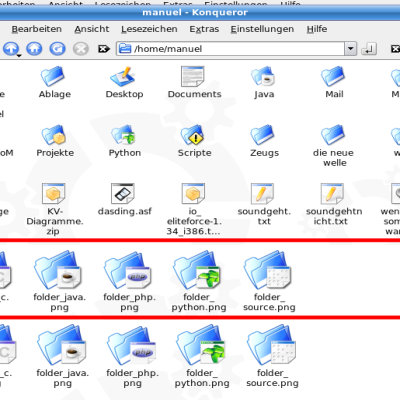Stop loading button in toolbar

point(81,49)
